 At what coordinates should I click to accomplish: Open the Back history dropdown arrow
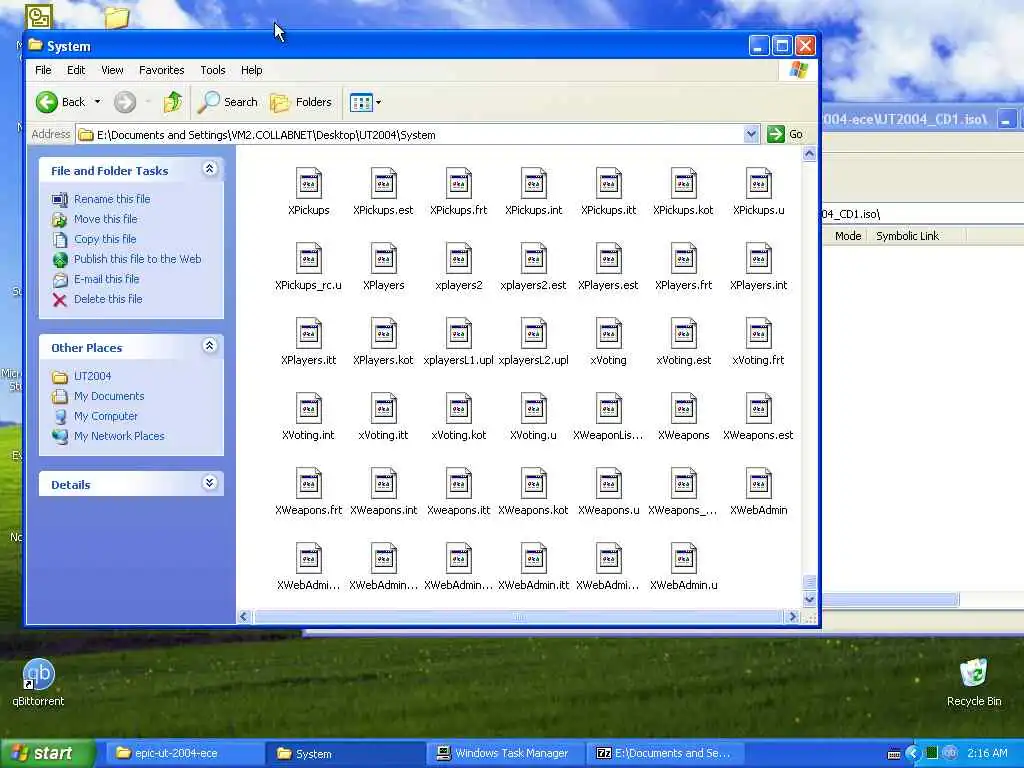[x=97, y=102]
